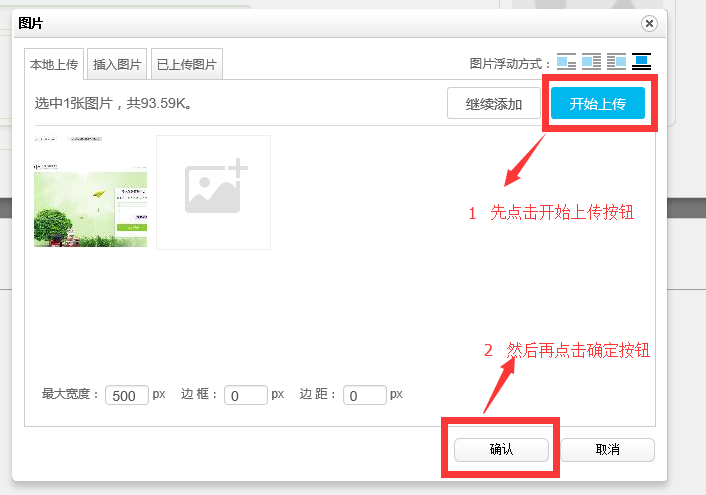706x495 pixels.
Task: Click the blue 开始上传 button
Action: (597, 103)
